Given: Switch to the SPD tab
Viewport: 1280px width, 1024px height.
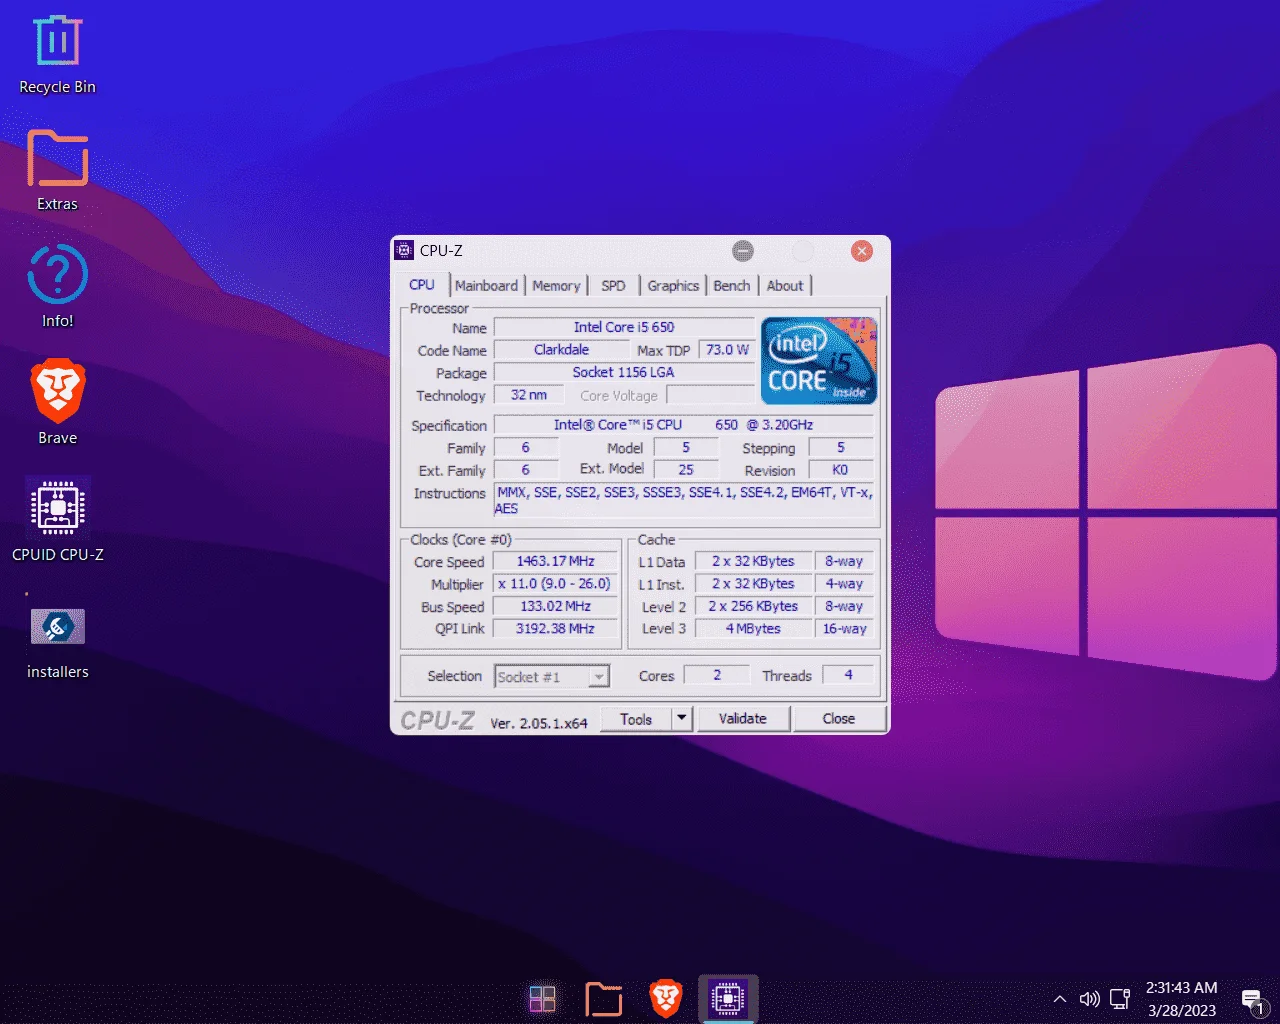Looking at the screenshot, I should tap(613, 286).
